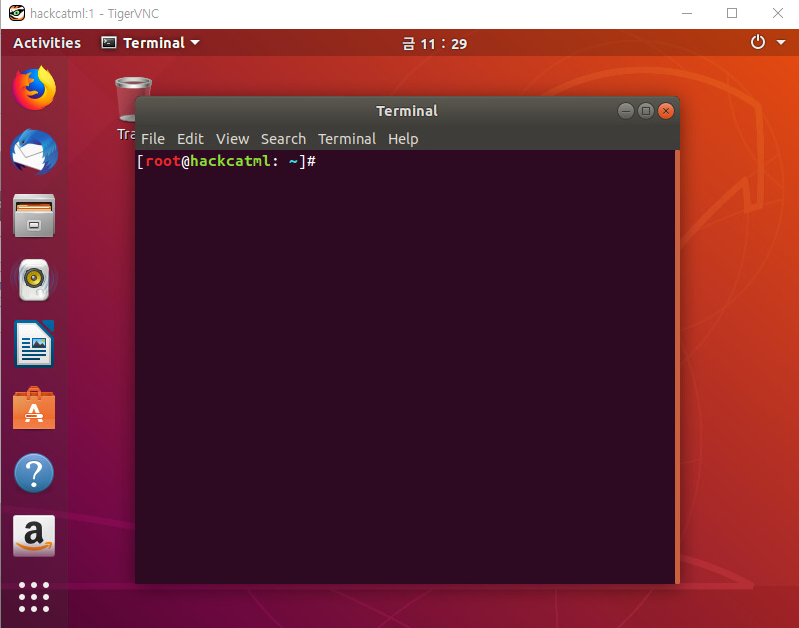Close the Terminal window

coord(665,111)
